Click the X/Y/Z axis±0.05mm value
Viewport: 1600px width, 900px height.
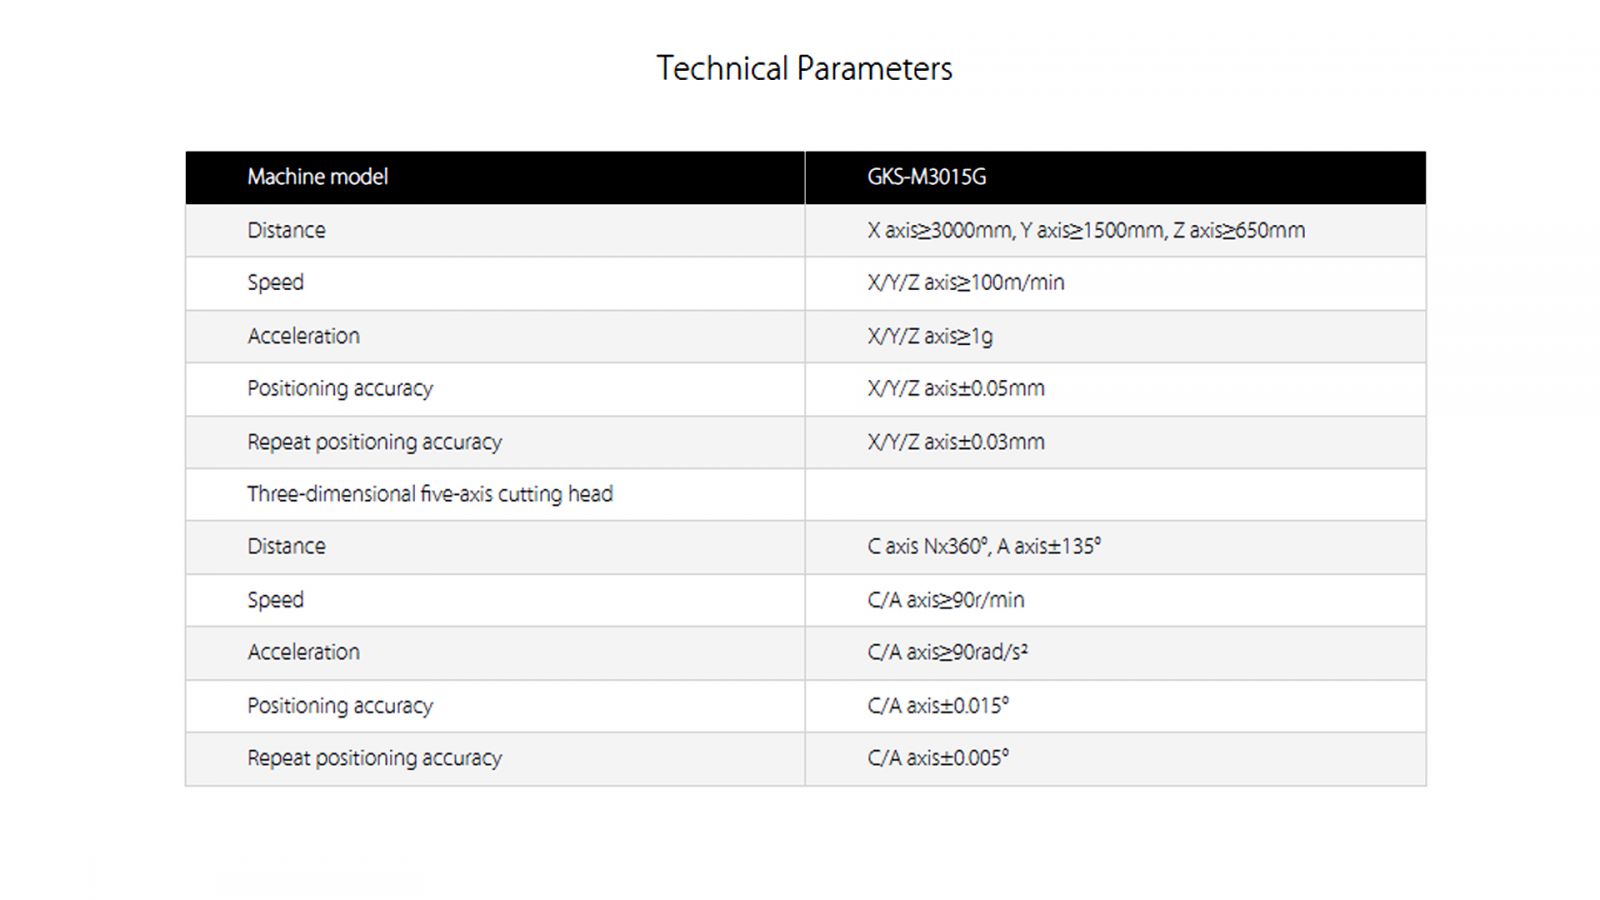pyautogui.click(x=956, y=388)
